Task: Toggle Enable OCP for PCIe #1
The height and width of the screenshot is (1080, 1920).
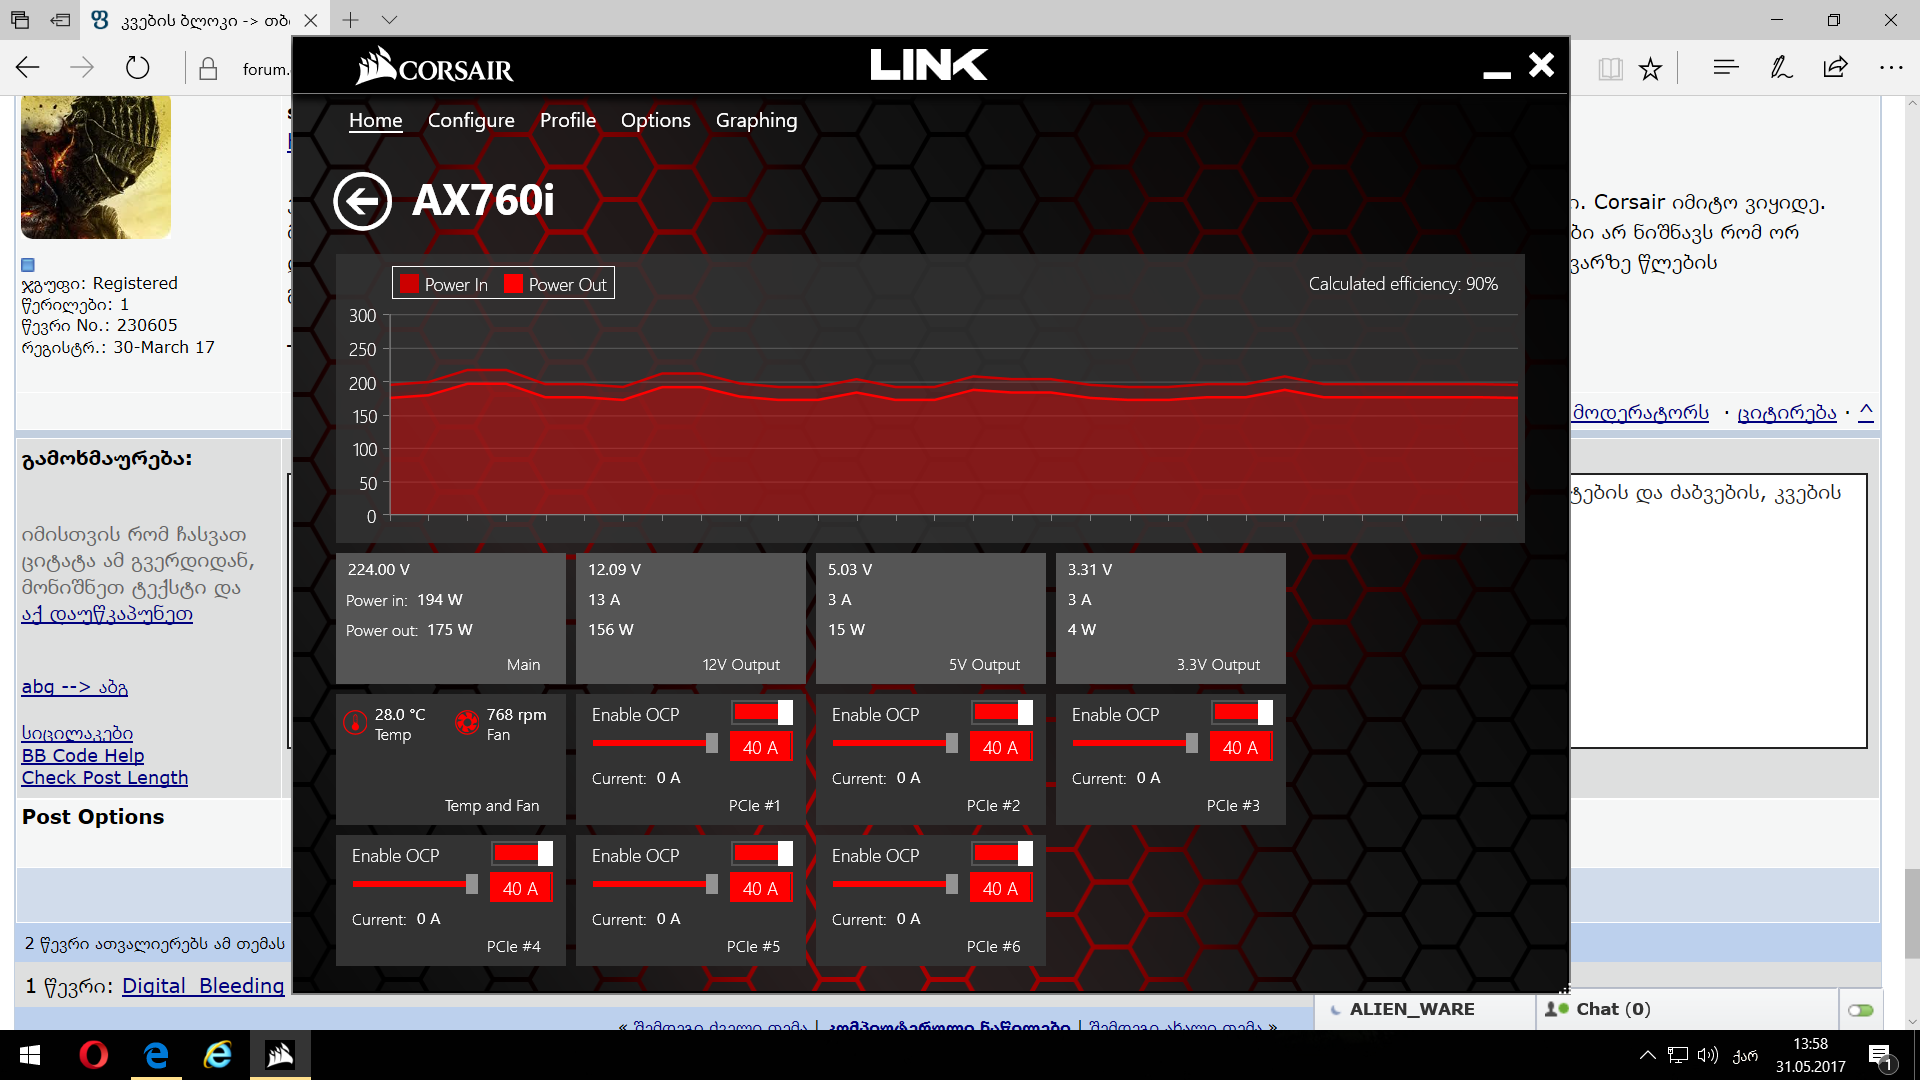Action: coord(762,712)
